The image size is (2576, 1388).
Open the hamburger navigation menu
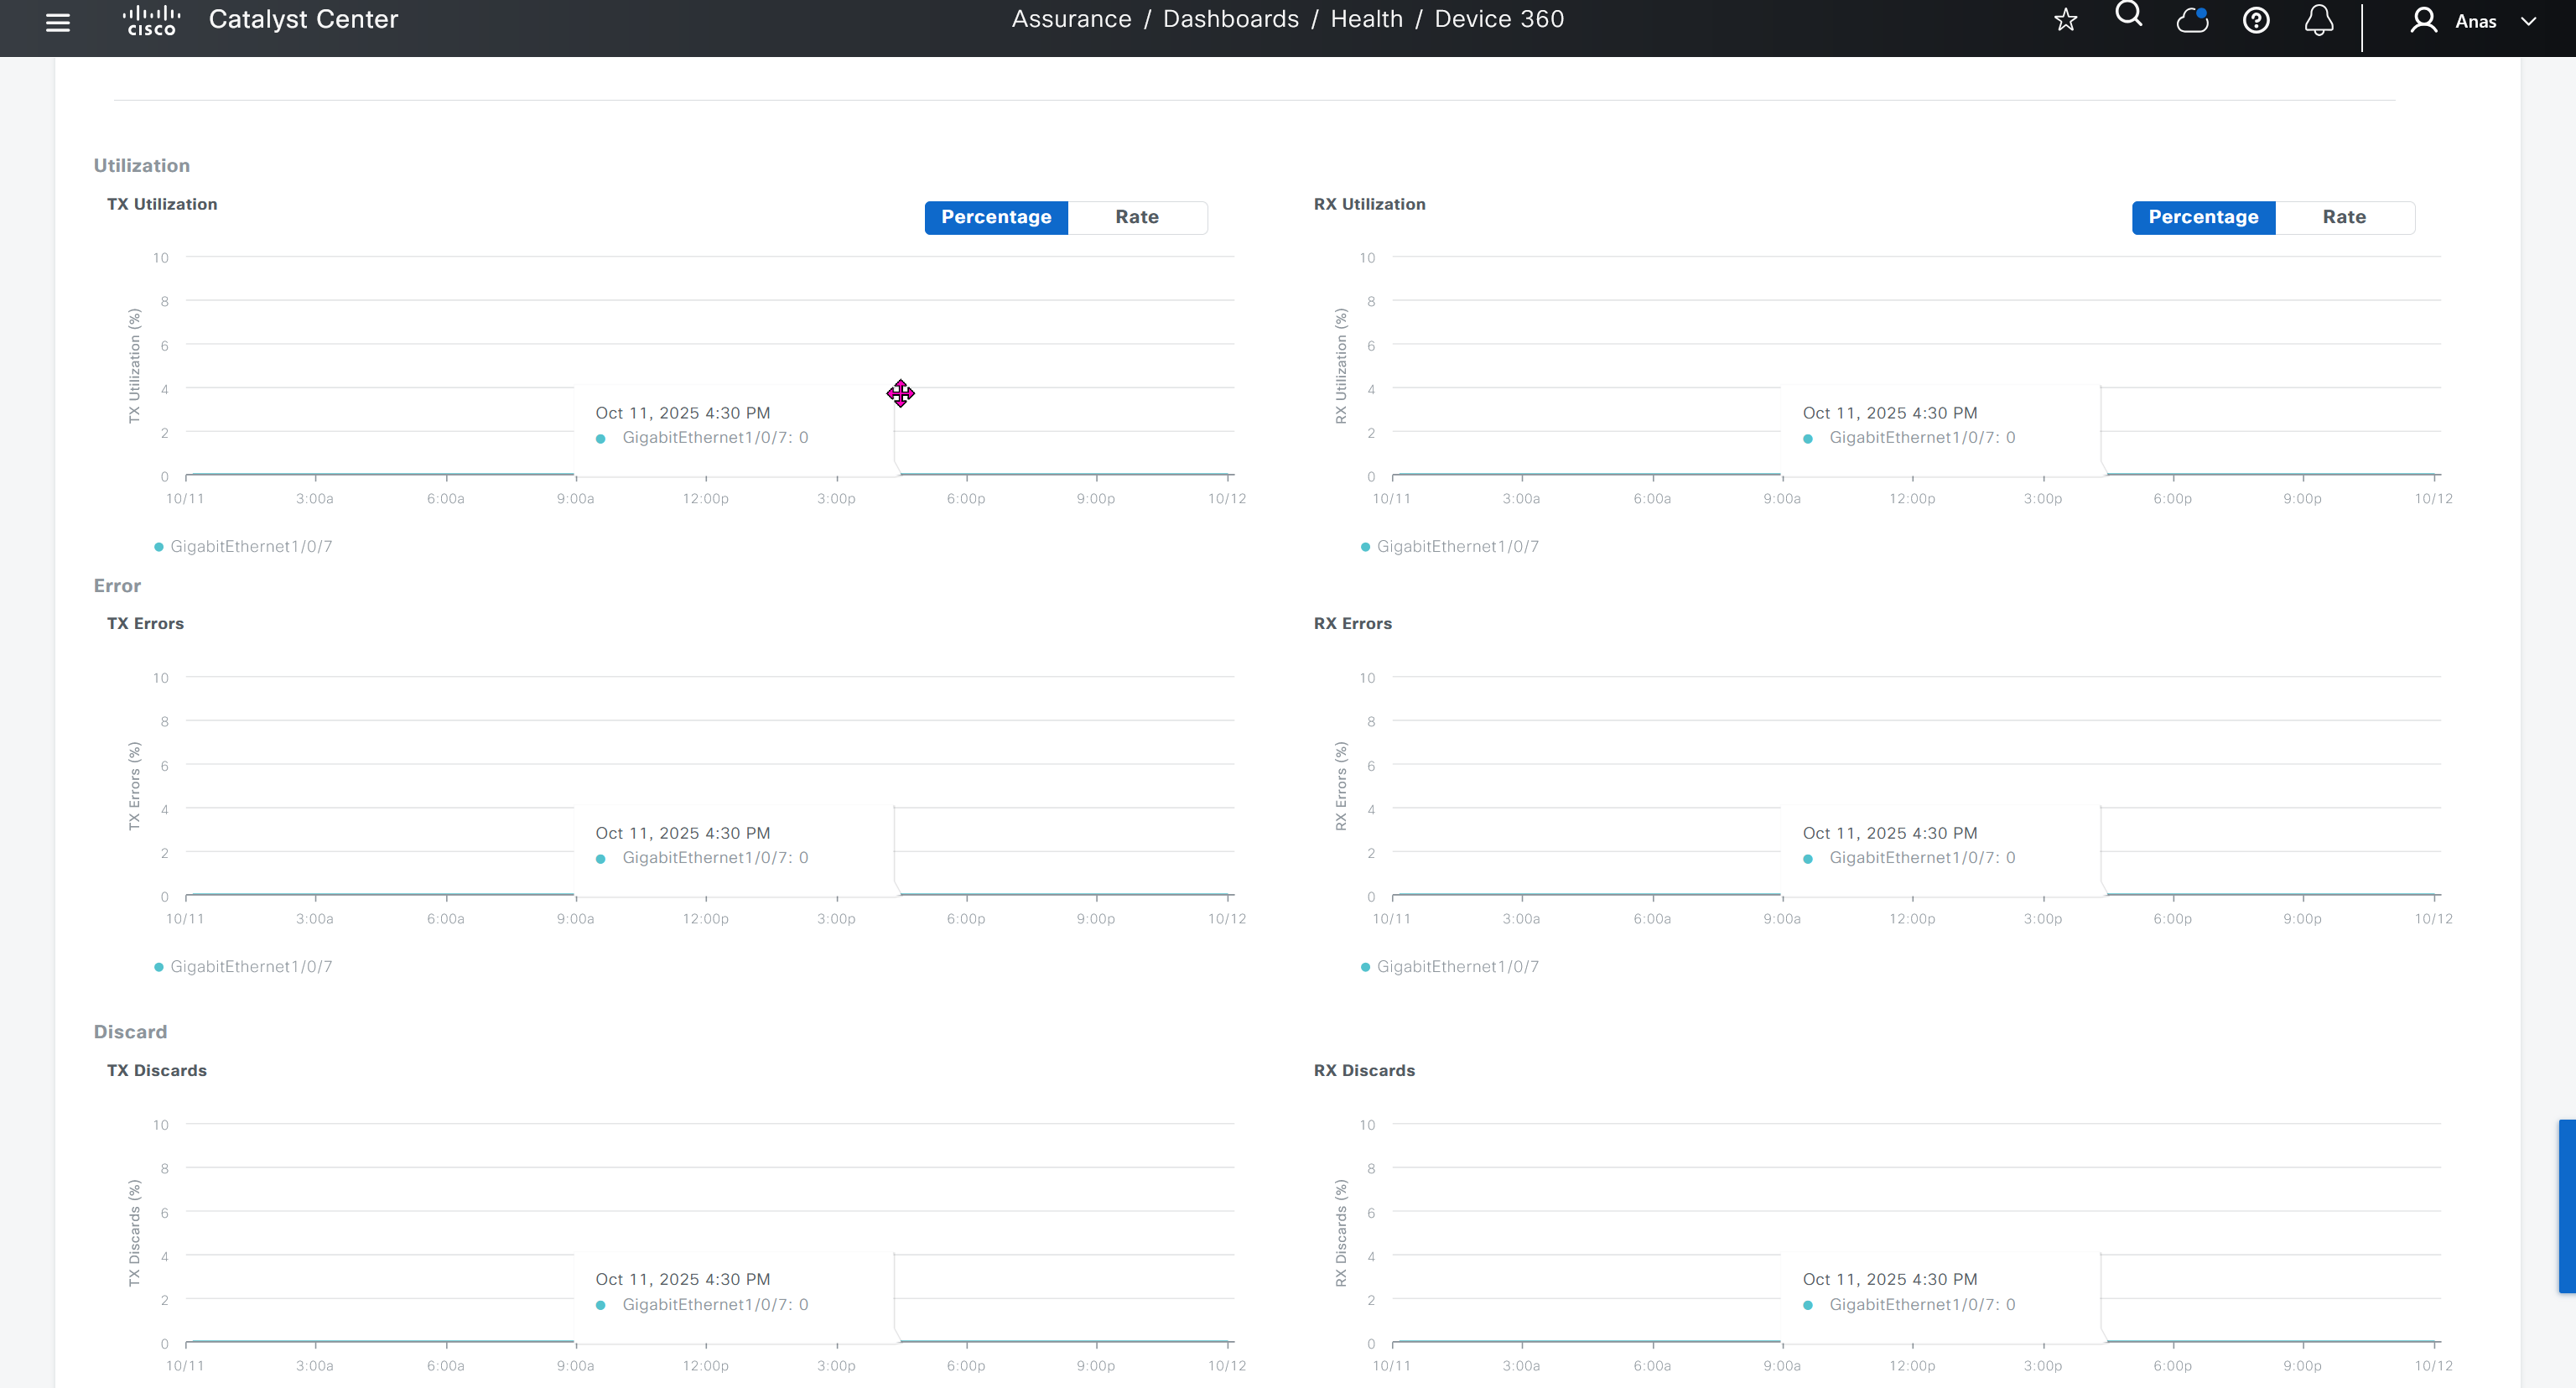pos(58,22)
